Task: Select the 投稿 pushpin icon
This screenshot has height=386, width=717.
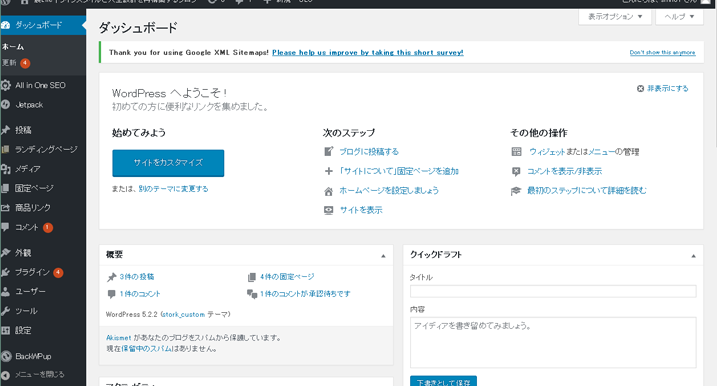Action: pyautogui.click(x=5, y=130)
